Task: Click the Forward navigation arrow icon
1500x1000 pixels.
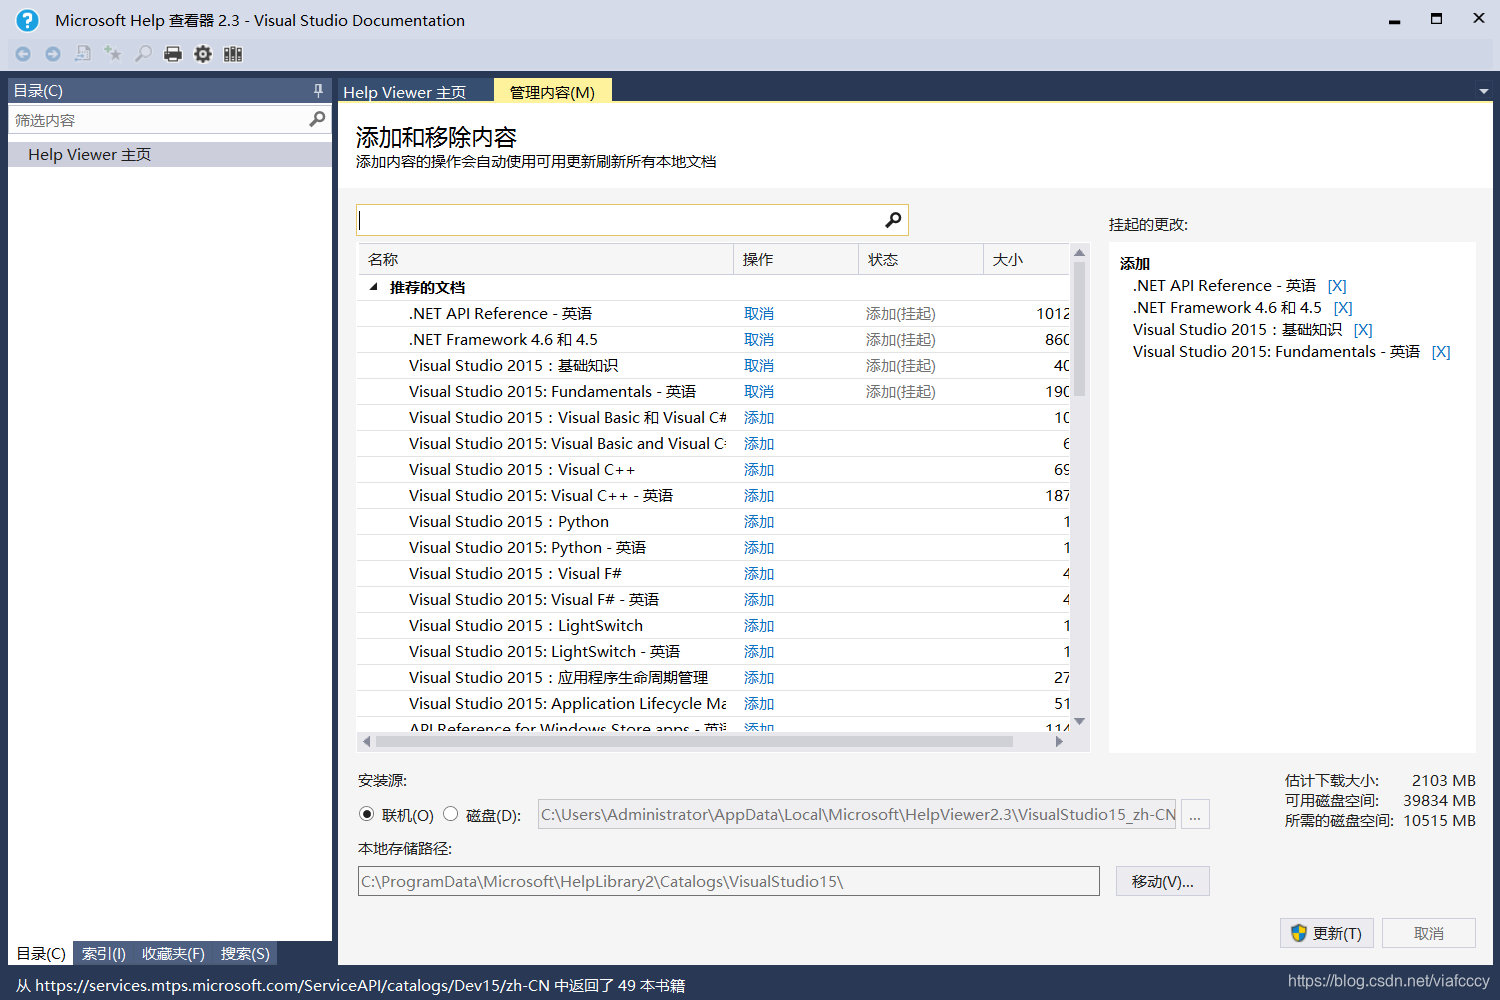Action: point(53,54)
